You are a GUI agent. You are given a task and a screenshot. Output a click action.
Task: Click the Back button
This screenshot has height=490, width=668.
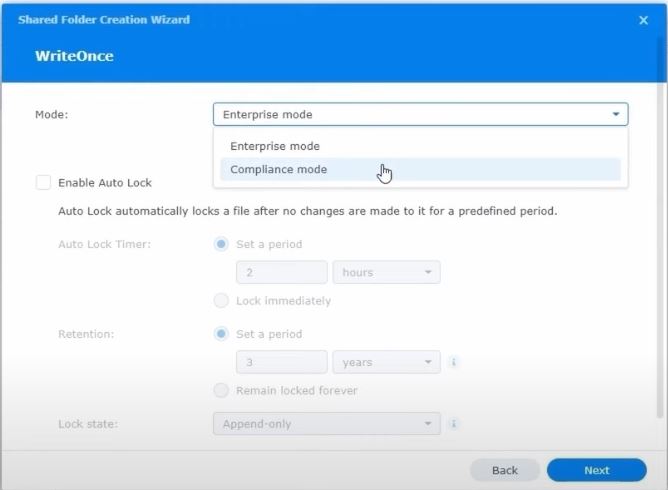(x=505, y=470)
